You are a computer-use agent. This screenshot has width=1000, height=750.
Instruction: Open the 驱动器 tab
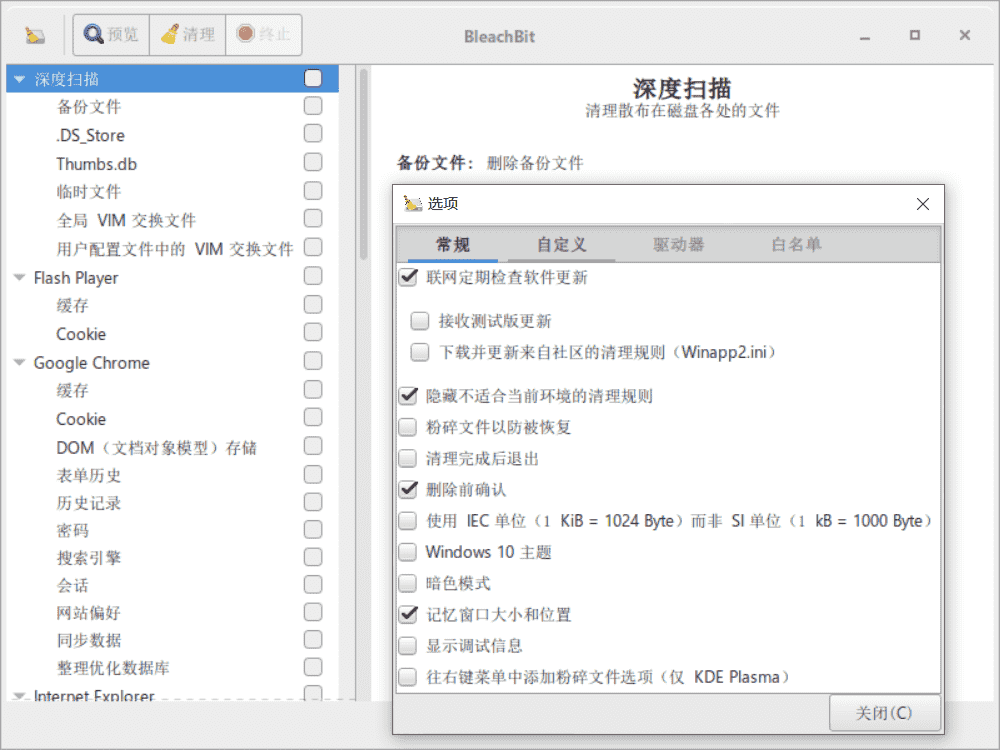click(x=679, y=243)
